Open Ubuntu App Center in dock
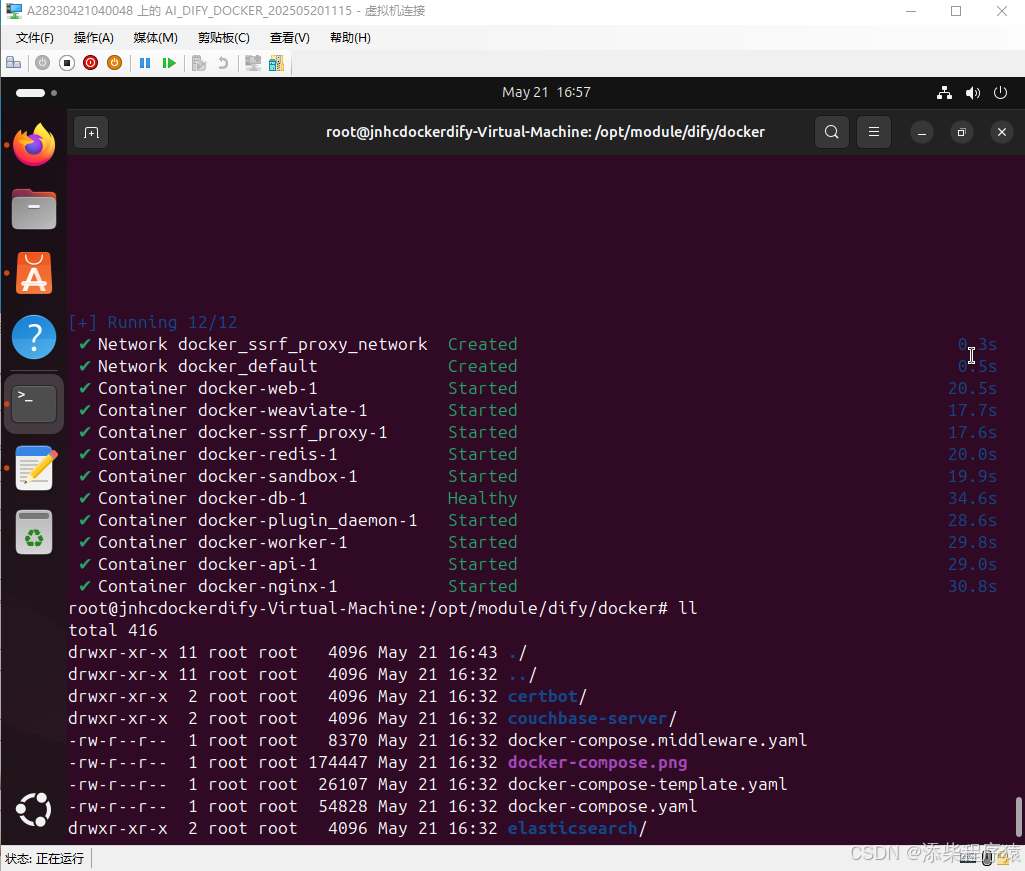This screenshot has height=871, width=1025. 34,273
